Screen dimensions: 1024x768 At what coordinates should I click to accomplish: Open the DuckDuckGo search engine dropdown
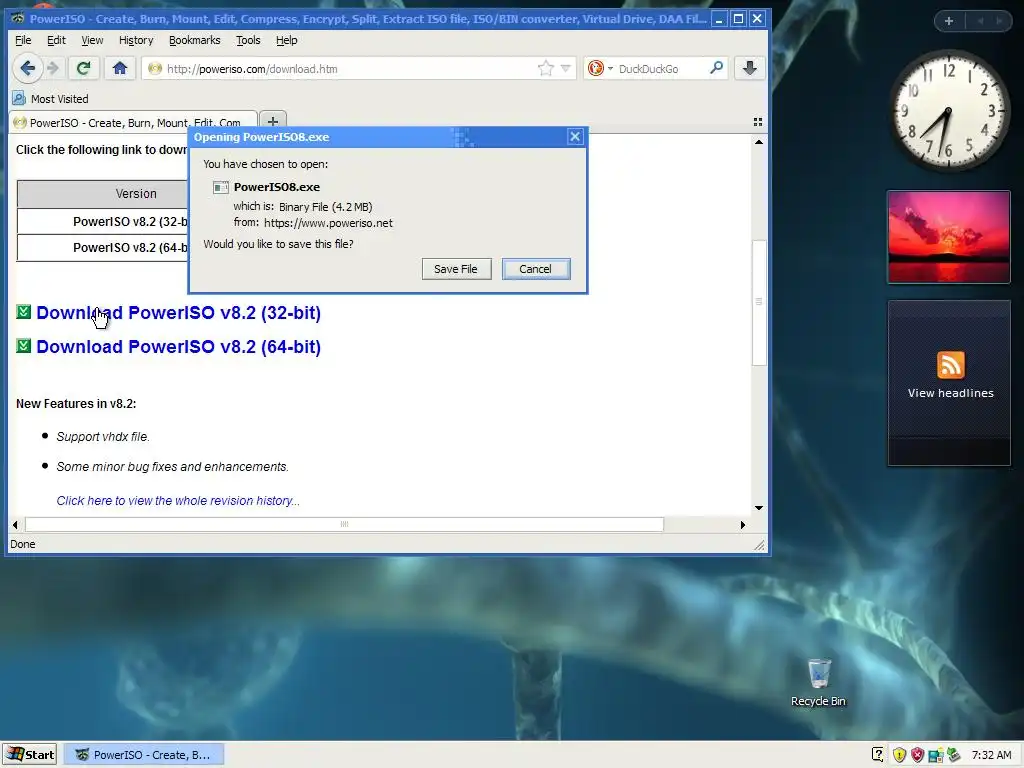600,69
